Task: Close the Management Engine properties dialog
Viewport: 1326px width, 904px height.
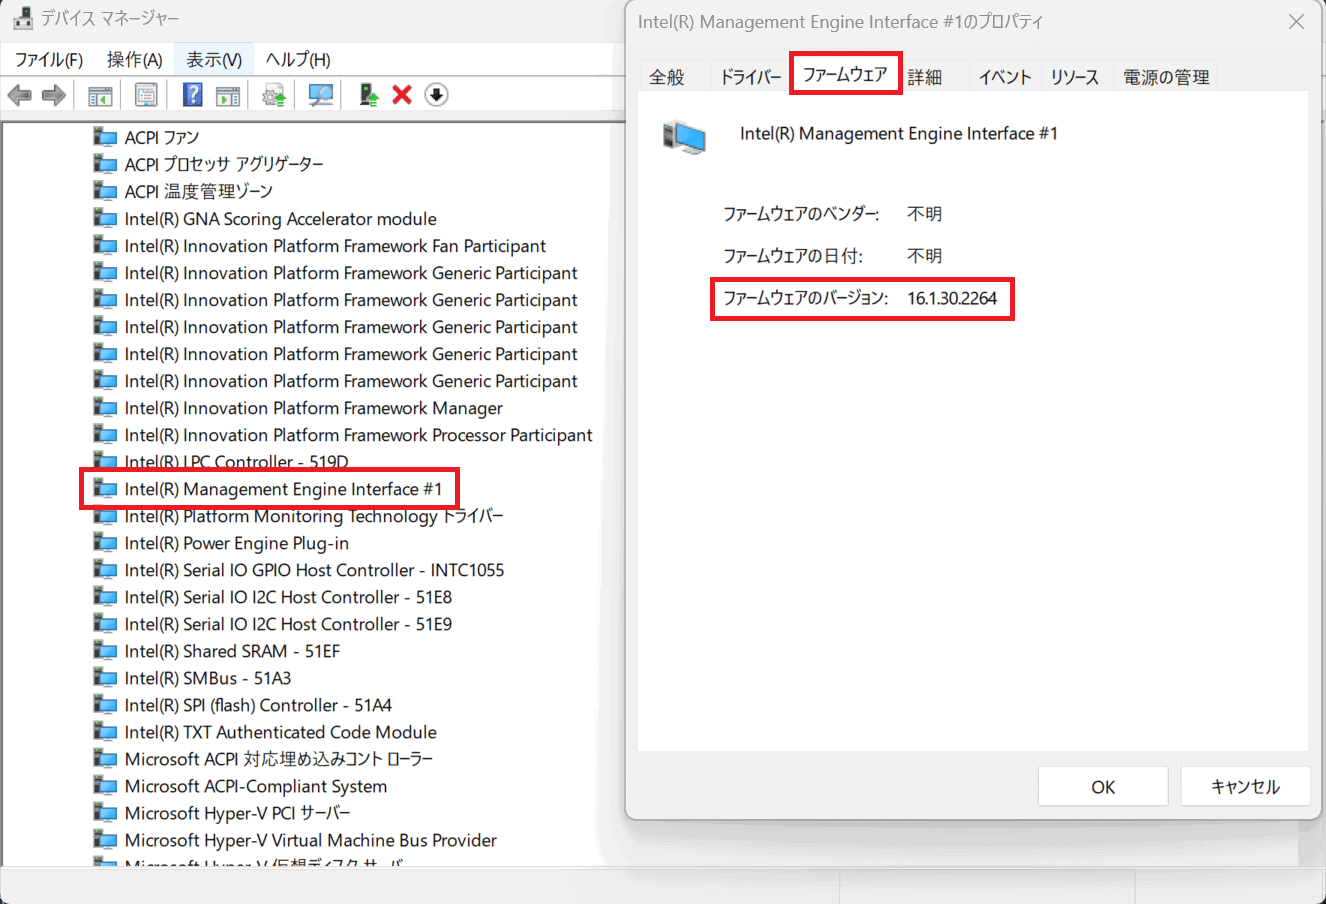Action: pyautogui.click(x=1296, y=21)
